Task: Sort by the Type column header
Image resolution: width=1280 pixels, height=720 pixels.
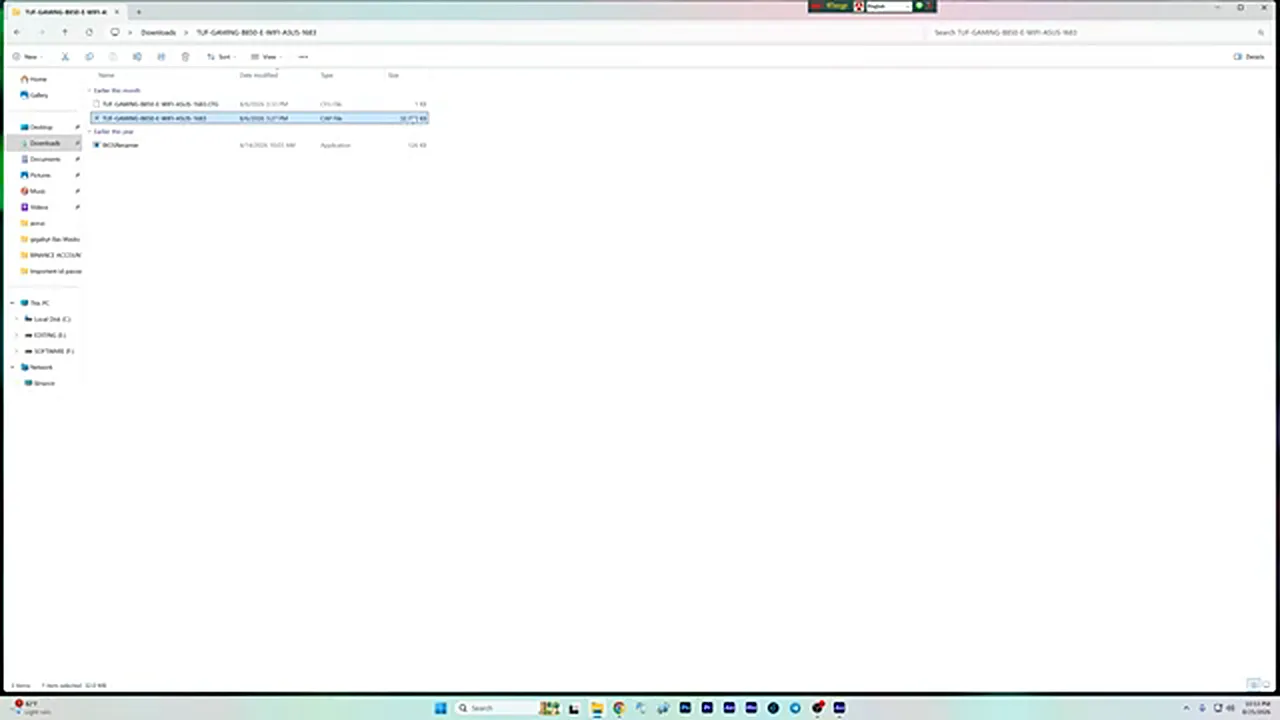Action: coord(326,75)
